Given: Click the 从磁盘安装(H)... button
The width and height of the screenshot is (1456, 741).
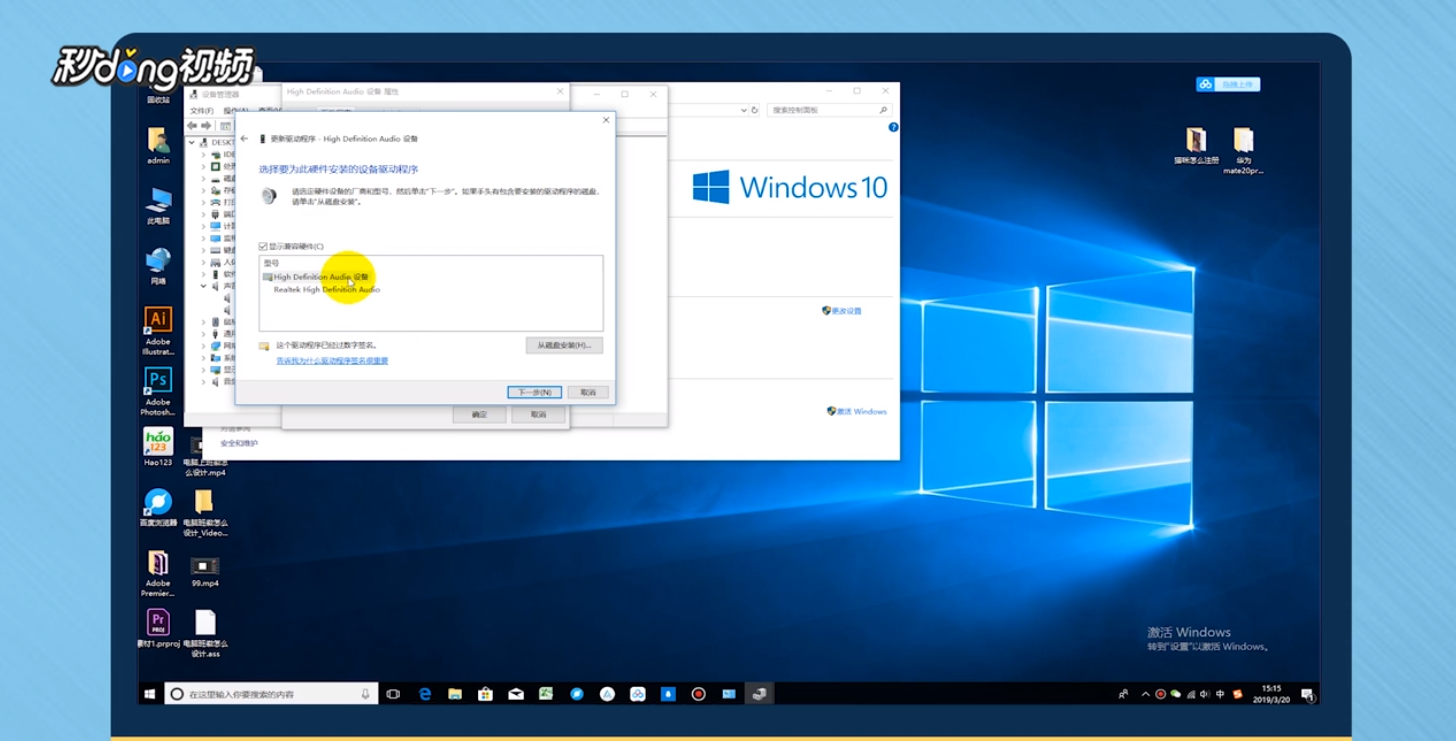Looking at the screenshot, I should pyautogui.click(x=564, y=345).
